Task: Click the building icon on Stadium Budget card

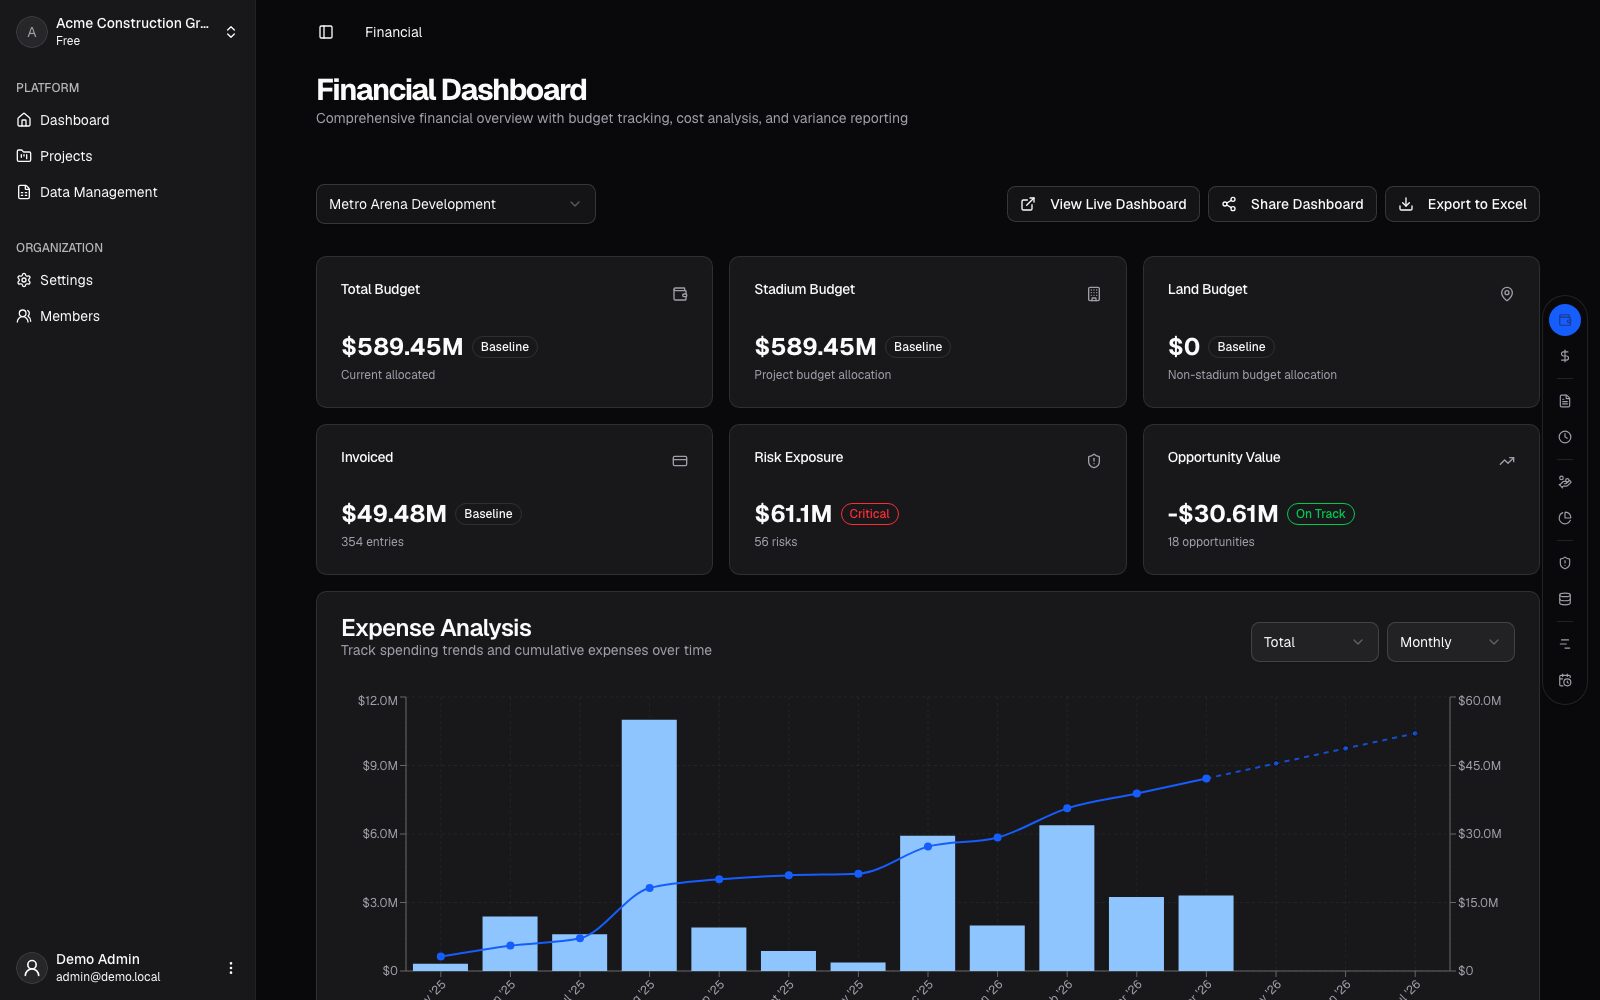Action: (1094, 294)
